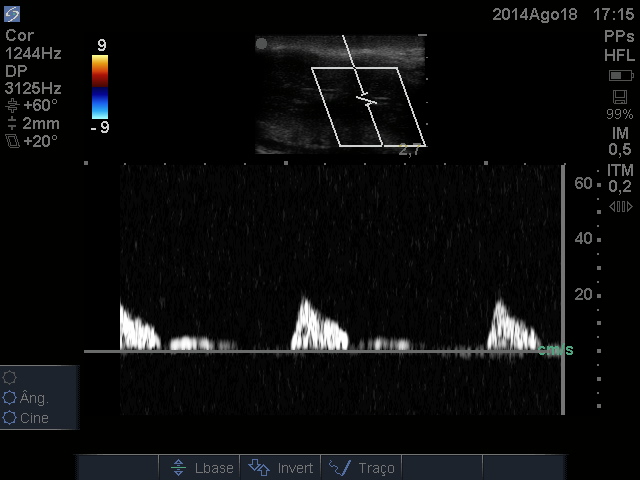Click the probe arrows icon under ITM
Image resolution: width=640 pixels, height=480 pixels.
pos(620,206)
